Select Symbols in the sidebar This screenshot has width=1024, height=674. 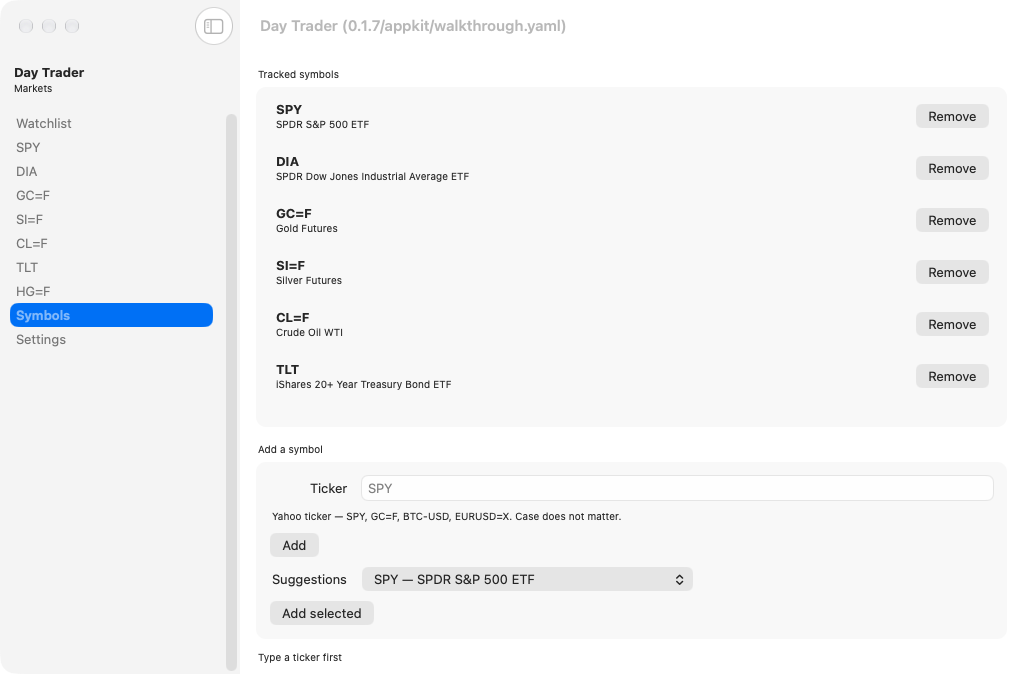[x=111, y=315]
